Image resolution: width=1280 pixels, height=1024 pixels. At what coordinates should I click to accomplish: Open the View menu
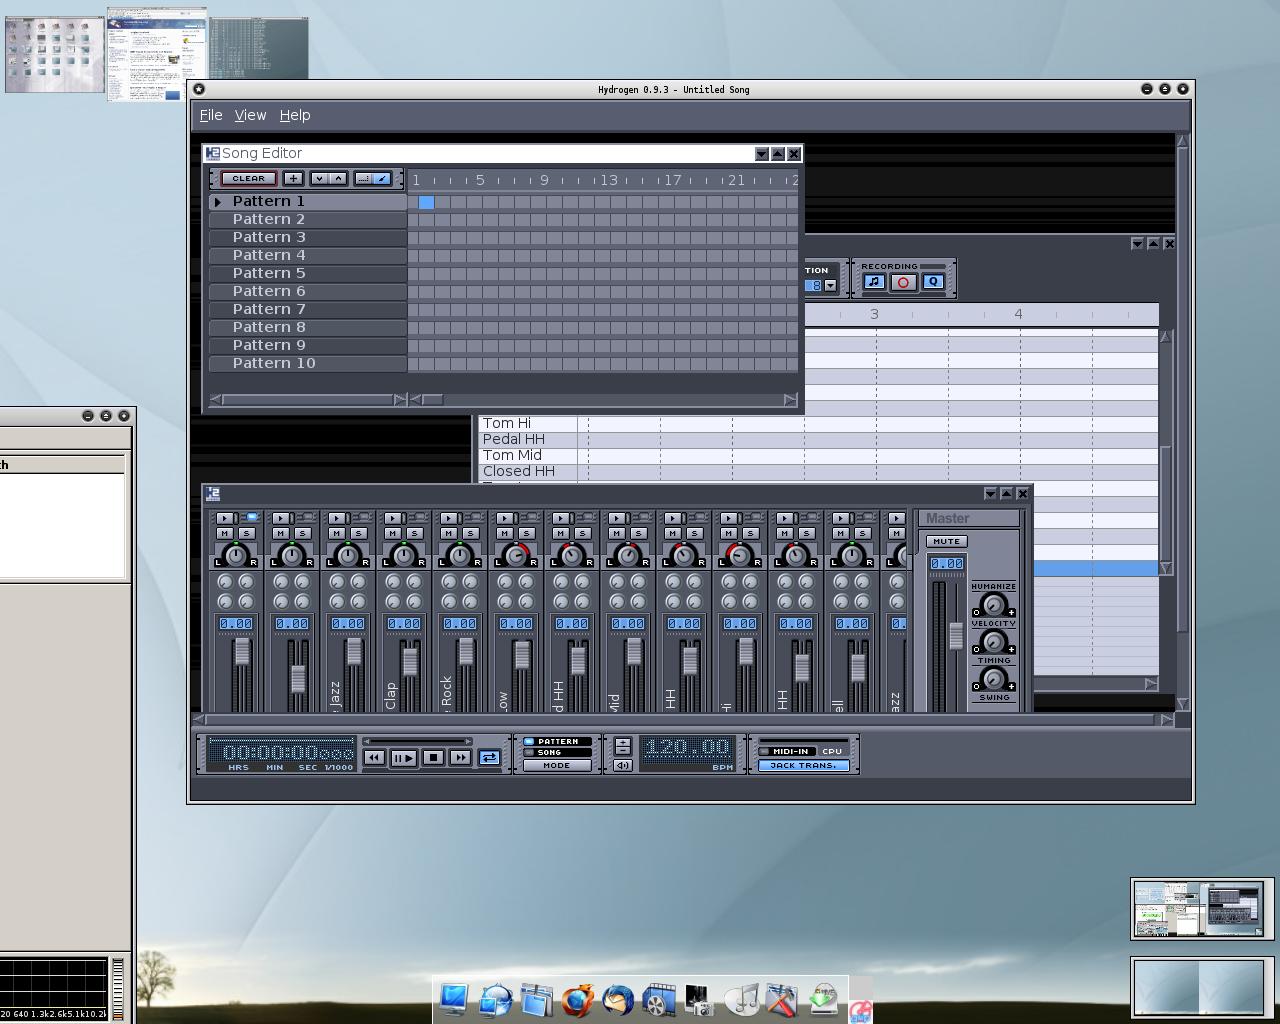(x=250, y=115)
